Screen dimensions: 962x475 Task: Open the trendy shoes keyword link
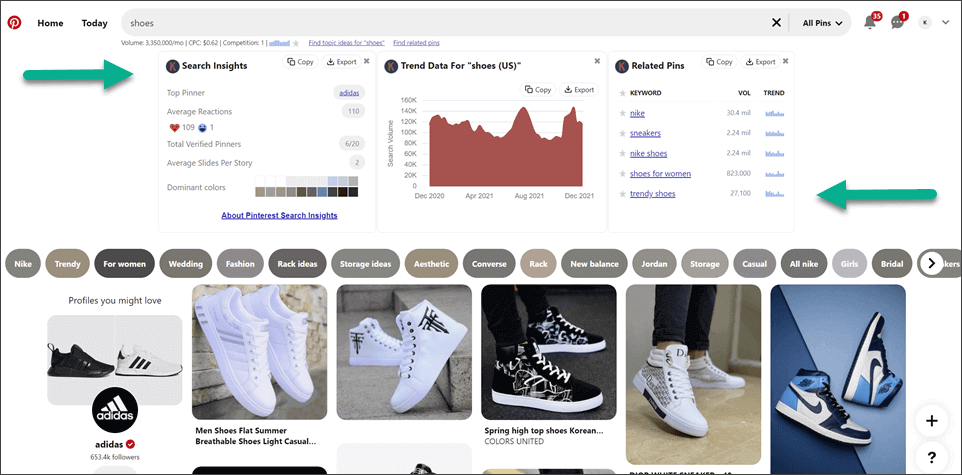point(653,193)
